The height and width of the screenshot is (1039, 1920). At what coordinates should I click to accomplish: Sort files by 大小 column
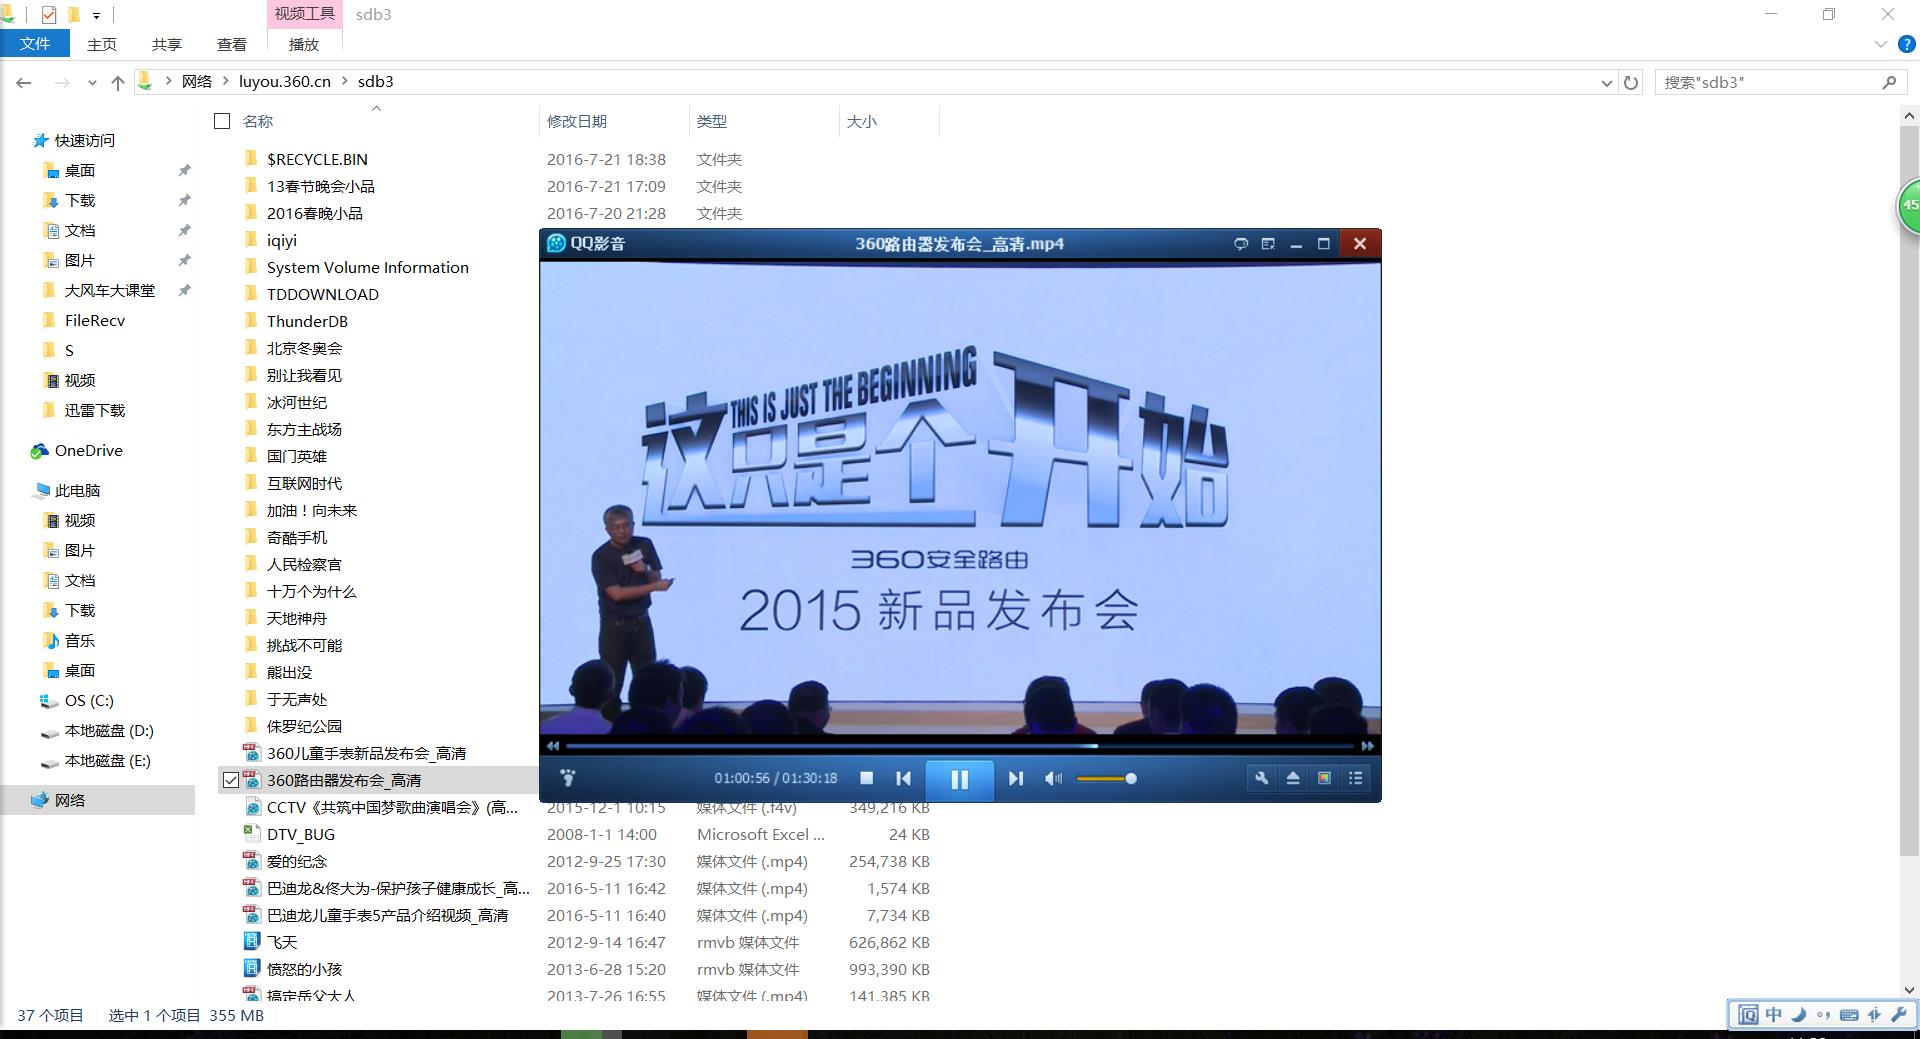[x=862, y=121]
